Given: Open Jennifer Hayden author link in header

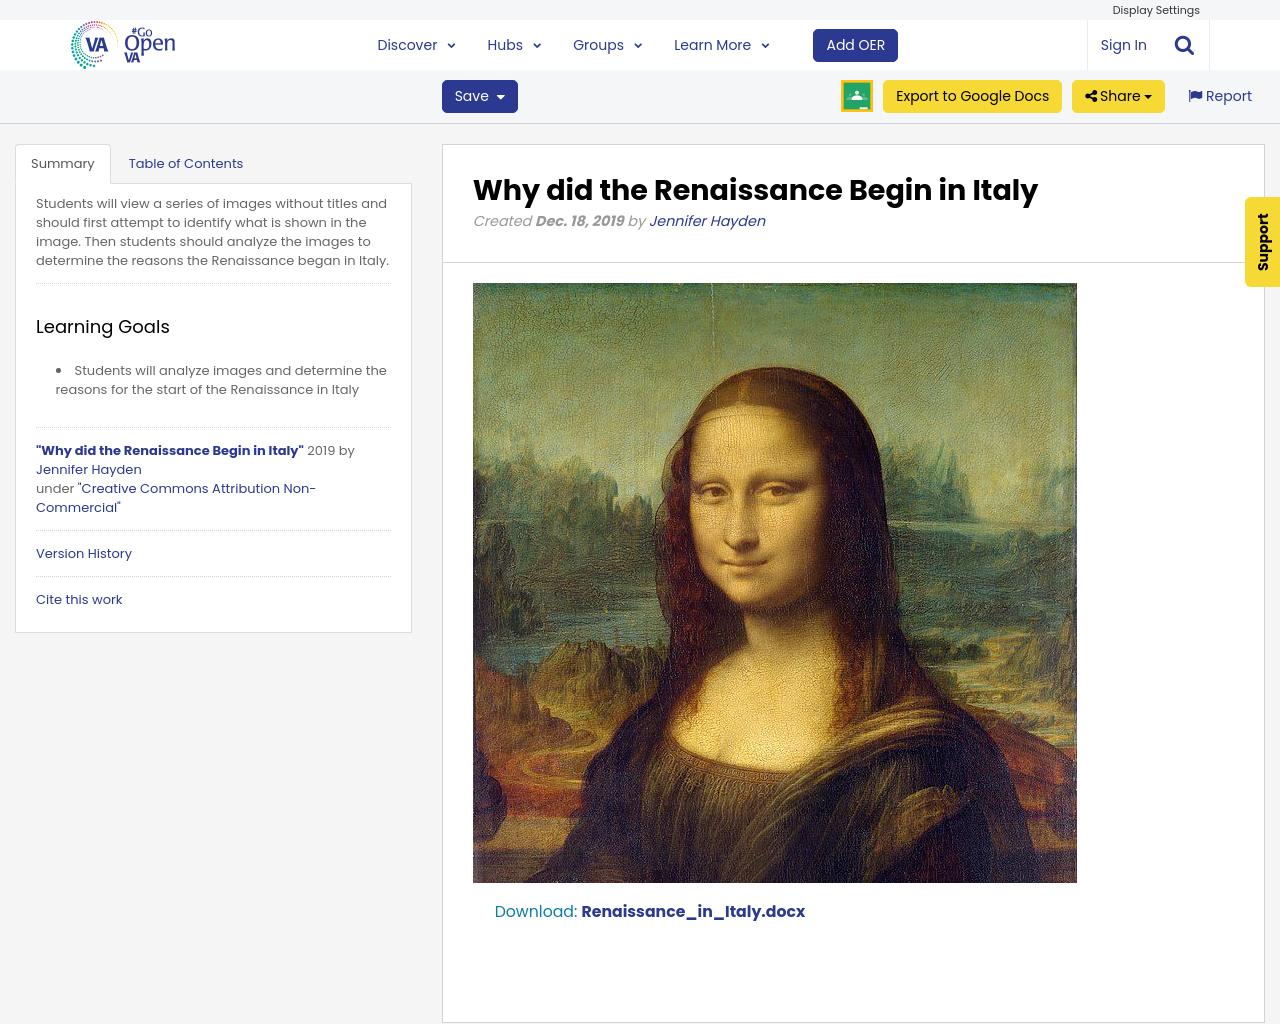Looking at the screenshot, I should [x=707, y=221].
